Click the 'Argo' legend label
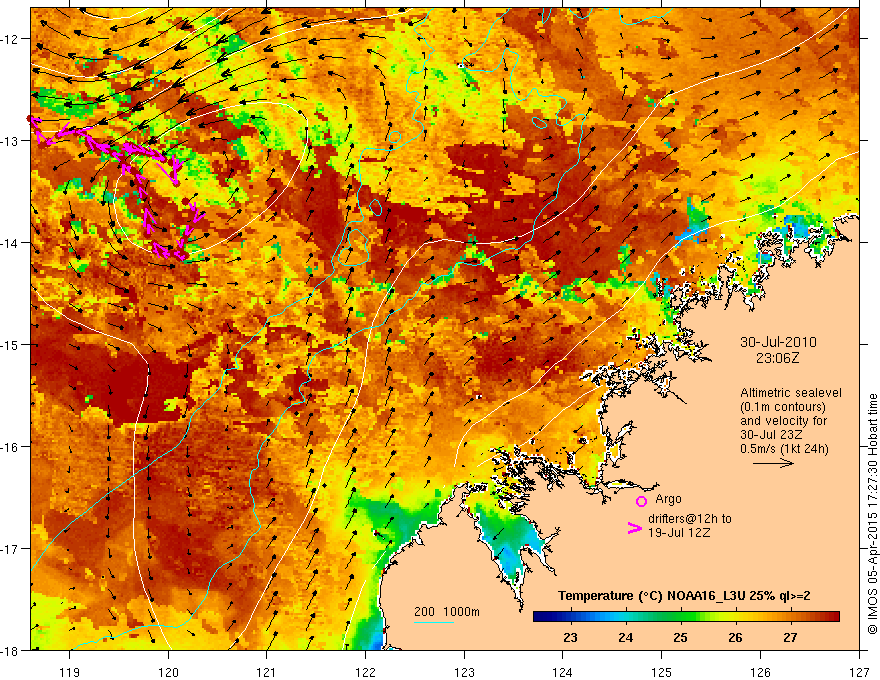Screen dimensions: 880x680 668,499
